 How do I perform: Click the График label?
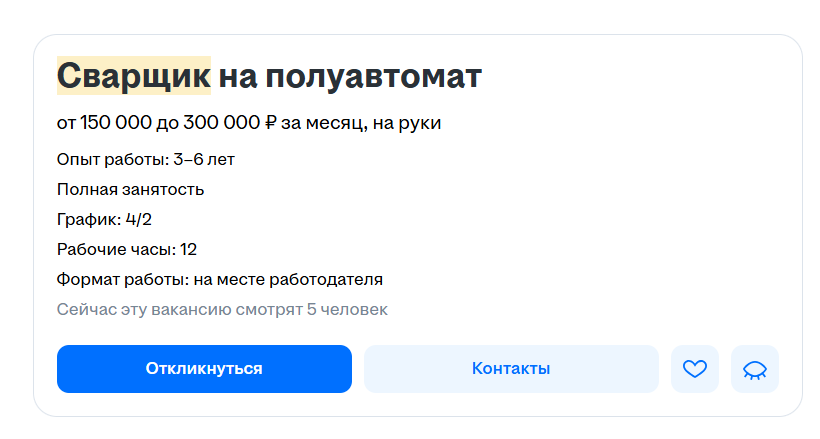point(89,219)
